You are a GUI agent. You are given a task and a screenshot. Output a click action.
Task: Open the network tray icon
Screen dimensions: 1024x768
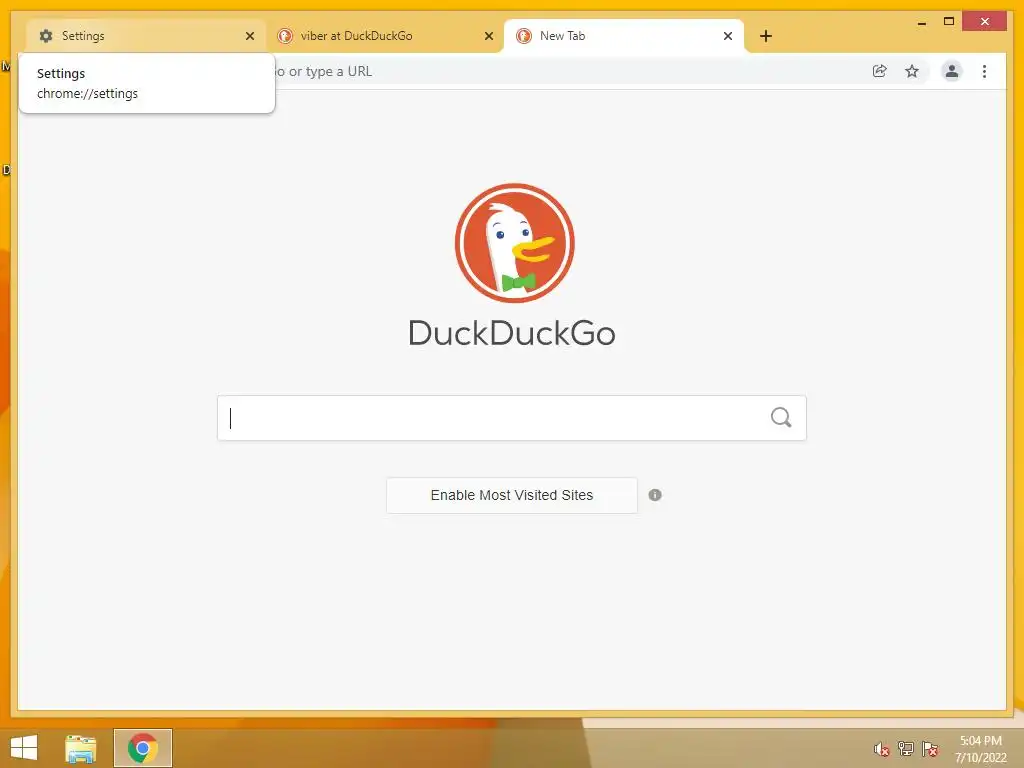point(906,748)
